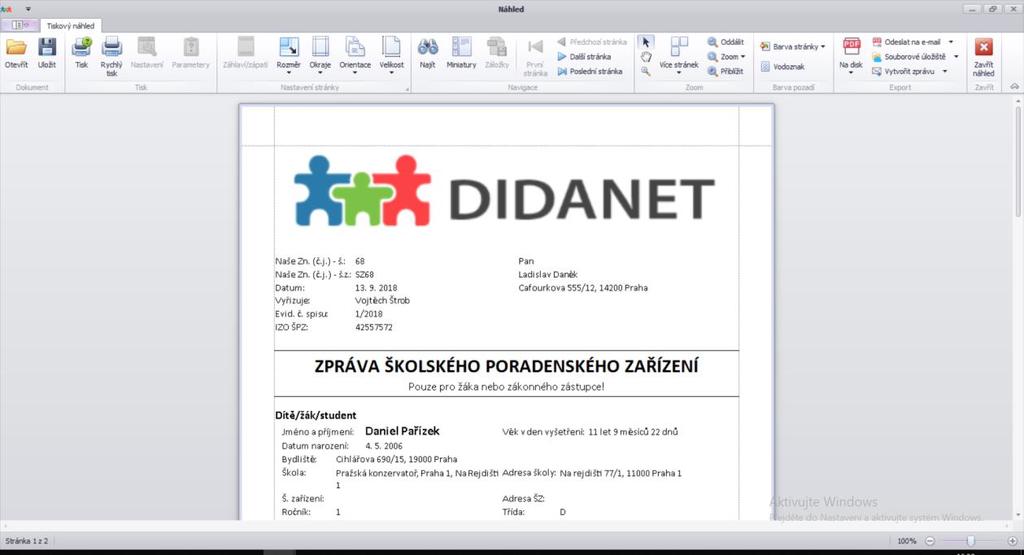Screen dimensions: 1024x555
Task: Open the page setup dialog launcher in Nastavení stránky
Action: [x=407, y=89]
